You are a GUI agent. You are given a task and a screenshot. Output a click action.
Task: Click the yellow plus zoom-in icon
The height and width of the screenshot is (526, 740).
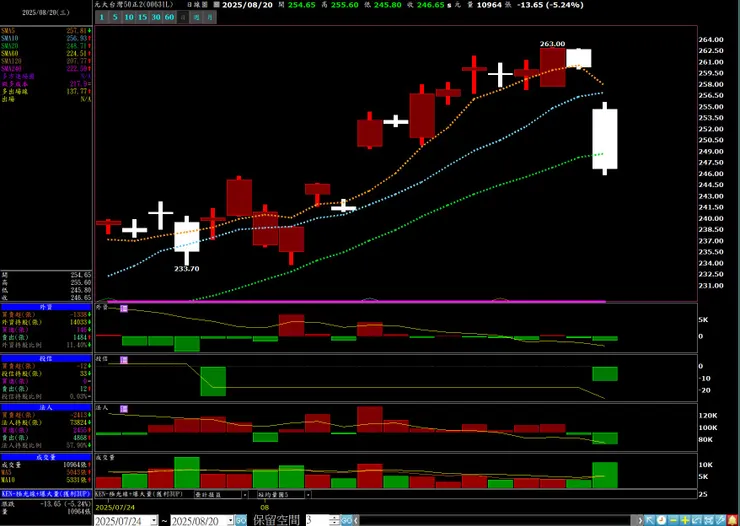coord(685,520)
